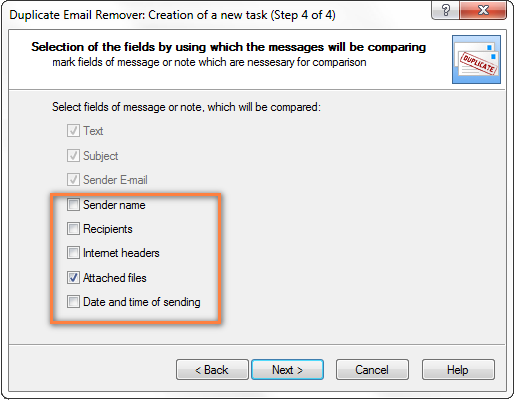Viewport: 516px width, 401px height.
Task: Click the Duplicate envelope icon in header
Action: point(476,59)
